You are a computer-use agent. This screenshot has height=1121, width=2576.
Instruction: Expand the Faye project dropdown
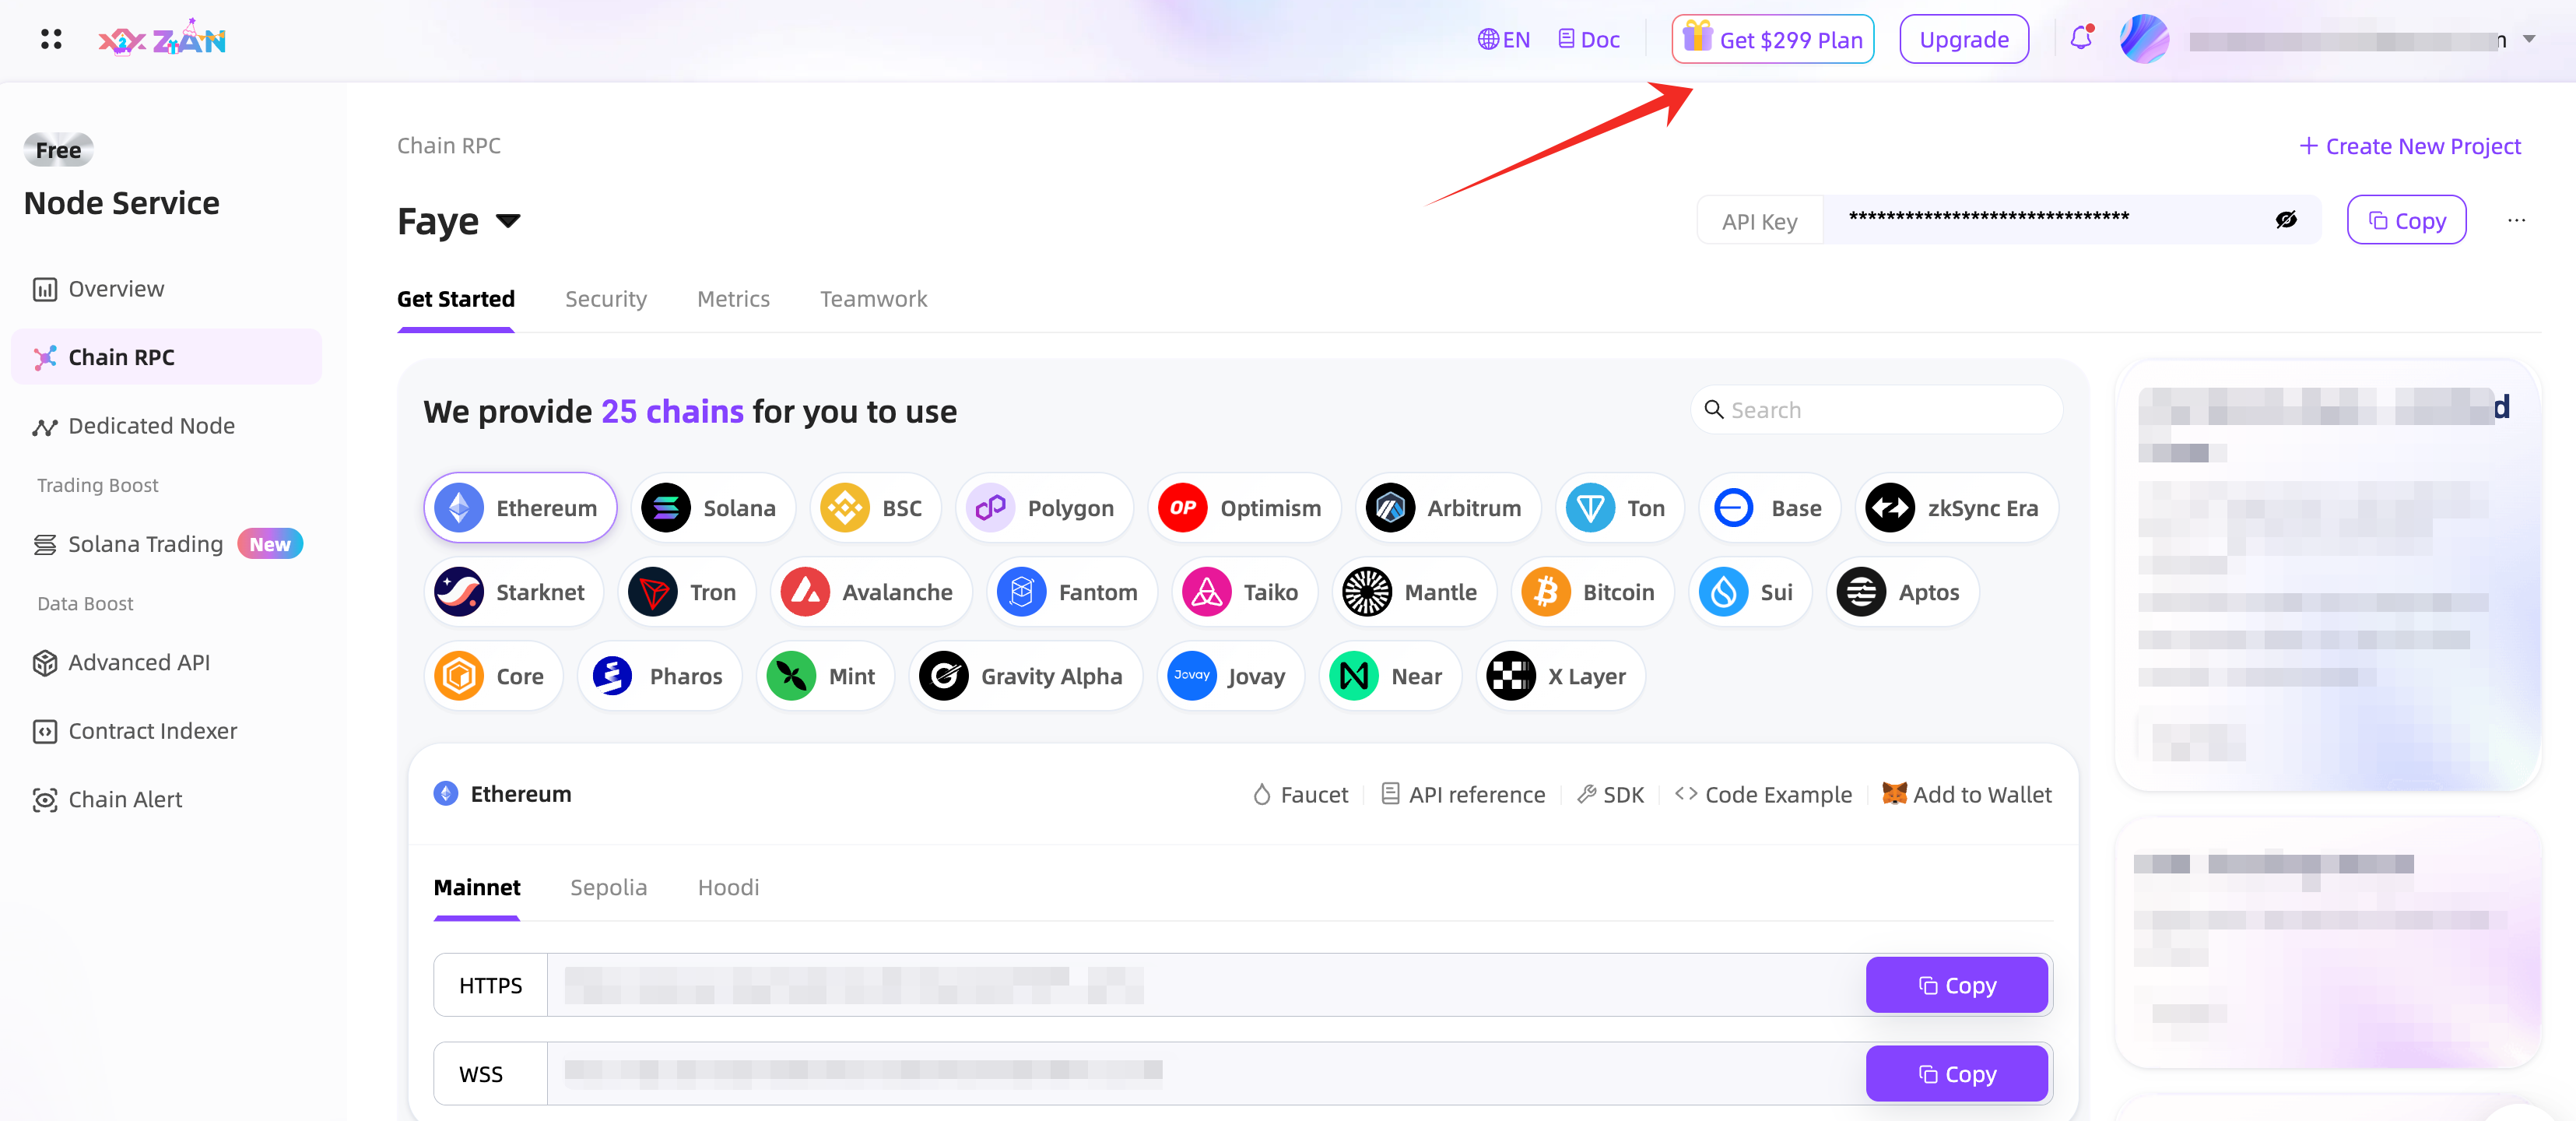[x=508, y=221]
